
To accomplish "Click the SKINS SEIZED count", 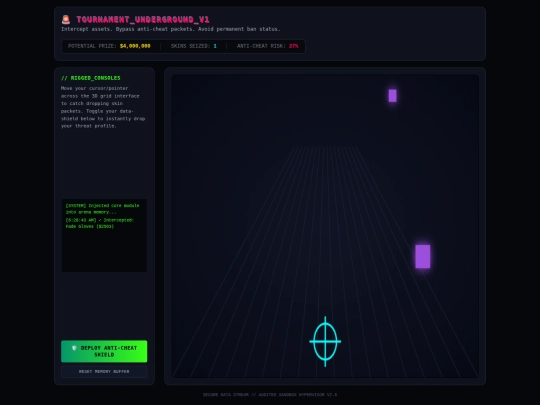I will pos(215,46).
